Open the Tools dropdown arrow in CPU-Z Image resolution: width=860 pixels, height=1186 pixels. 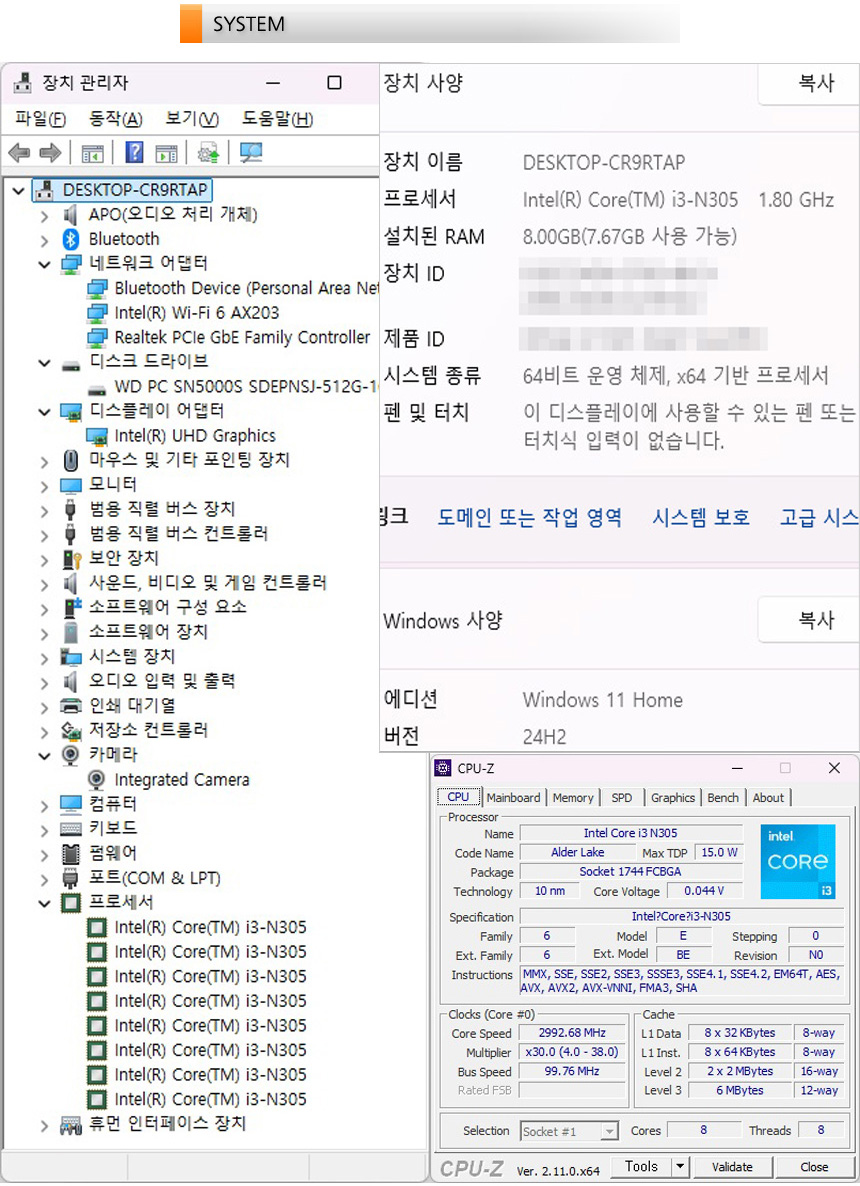tap(680, 1166)
